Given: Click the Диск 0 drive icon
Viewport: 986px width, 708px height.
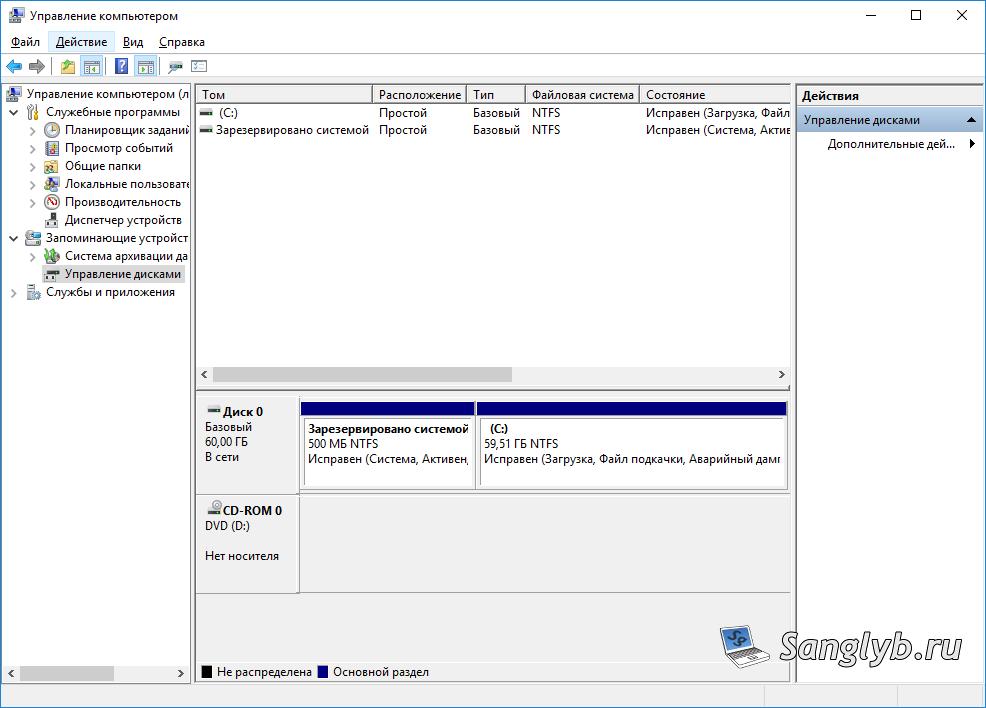Looking at the screenshot, I should 214,410.
